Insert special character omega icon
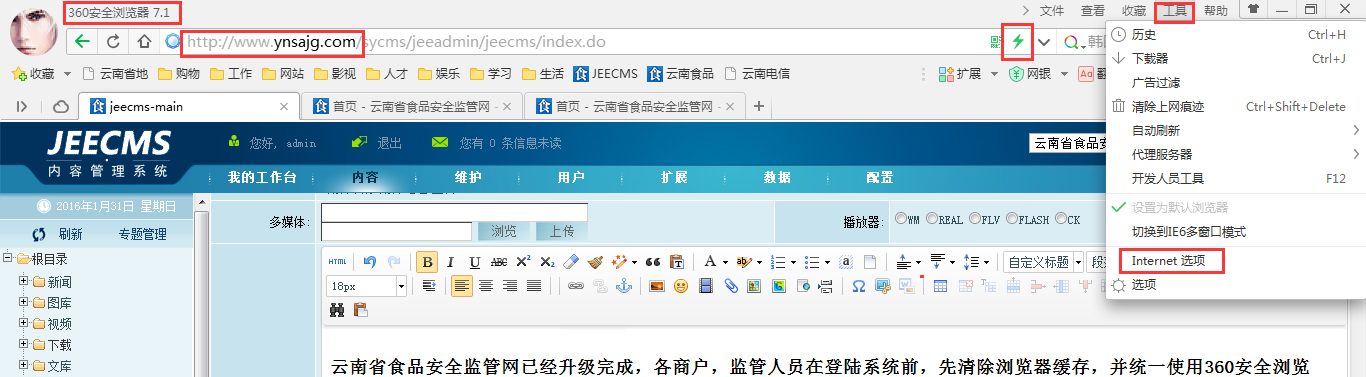The image size is (1366, 377). (858, 286)
